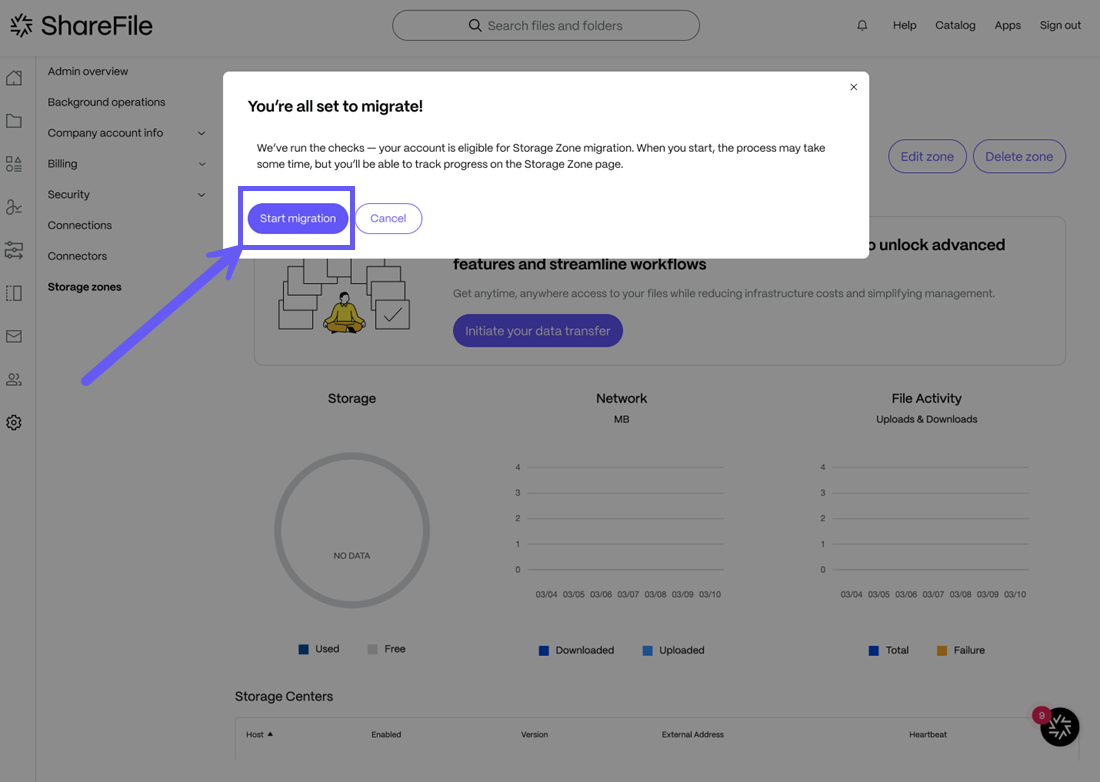Open the panel layout sidebar icon
The height and width of the screenshot is (782, 1100).
[x=14, y=293]
